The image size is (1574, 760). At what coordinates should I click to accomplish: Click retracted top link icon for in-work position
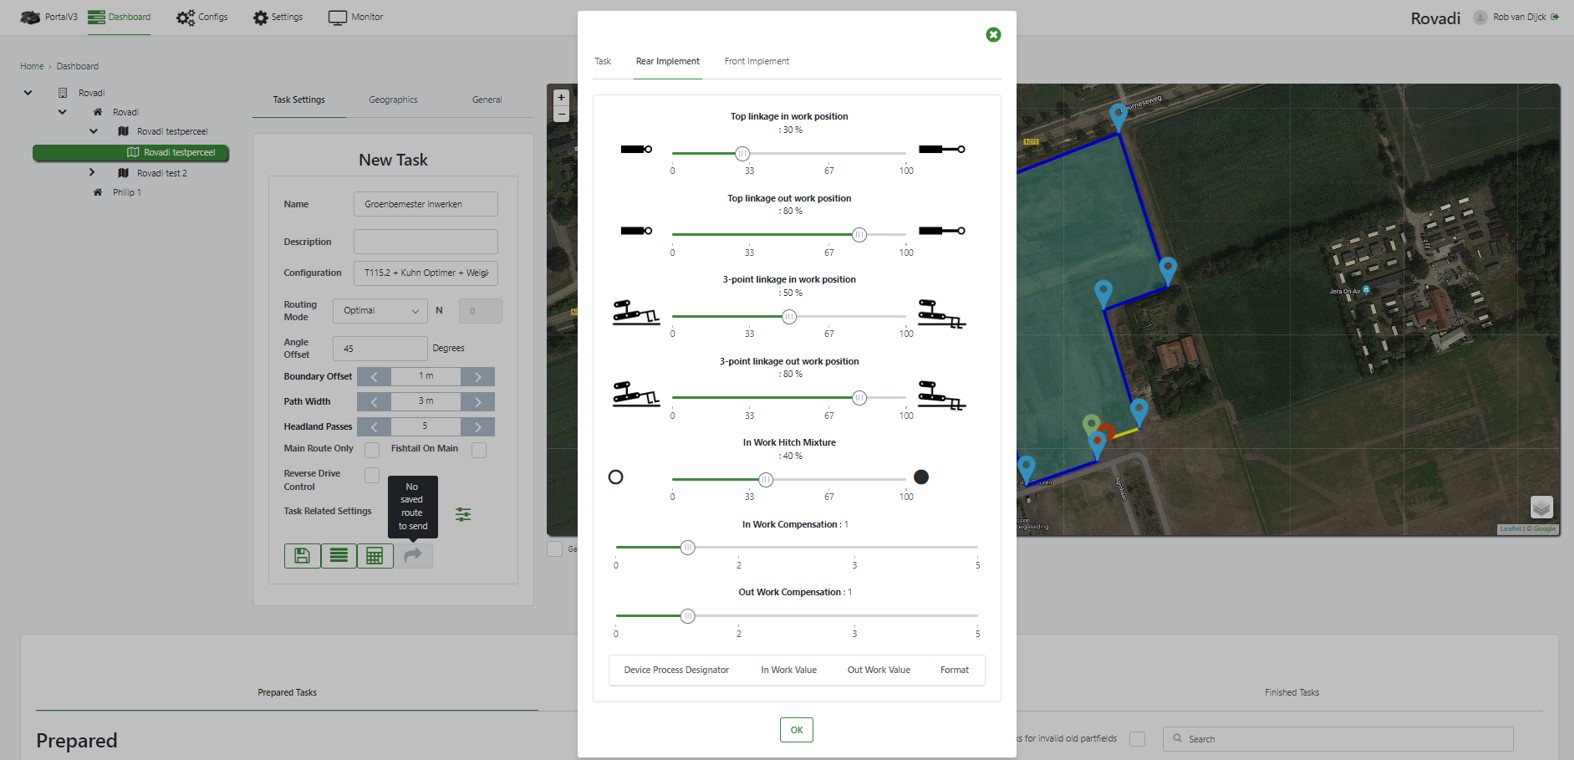tap(636, 149)
